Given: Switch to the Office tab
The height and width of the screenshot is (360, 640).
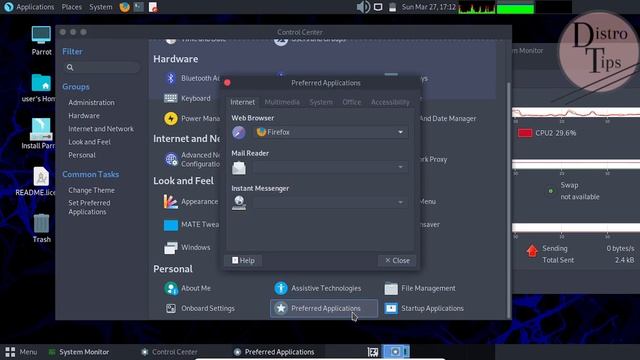Looking at the screenshot, I should tap(351, 102).
